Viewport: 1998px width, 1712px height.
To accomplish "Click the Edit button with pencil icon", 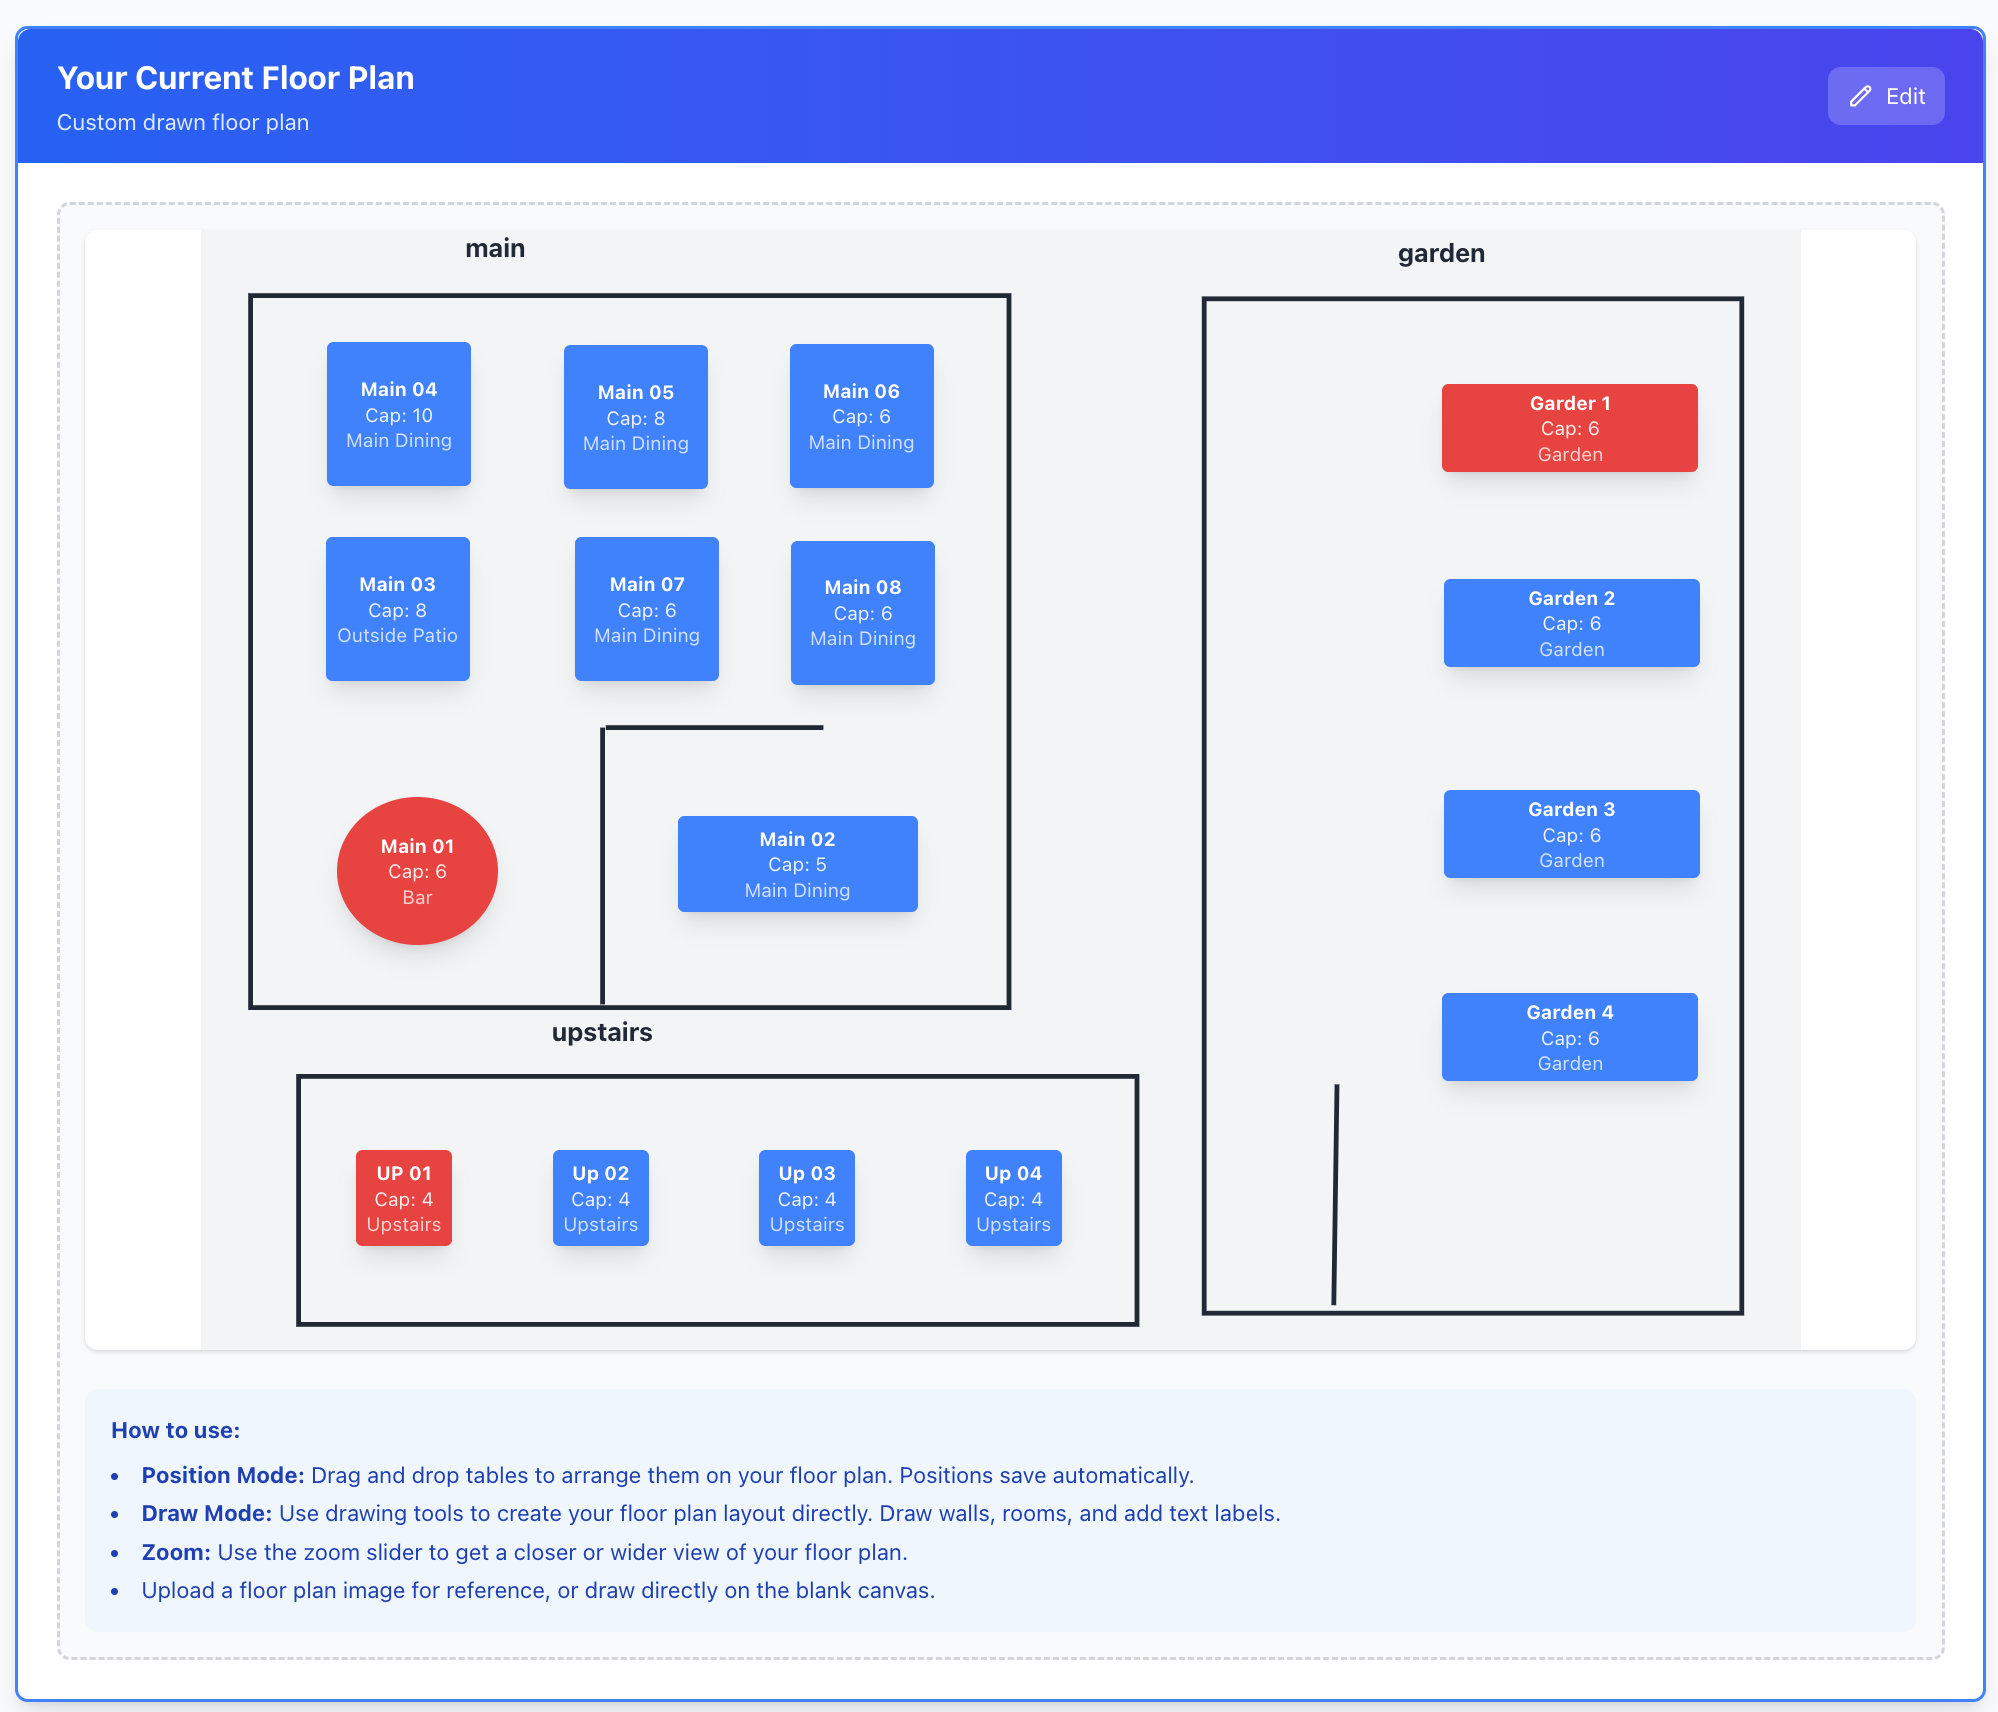I will tap(1885, 96).
